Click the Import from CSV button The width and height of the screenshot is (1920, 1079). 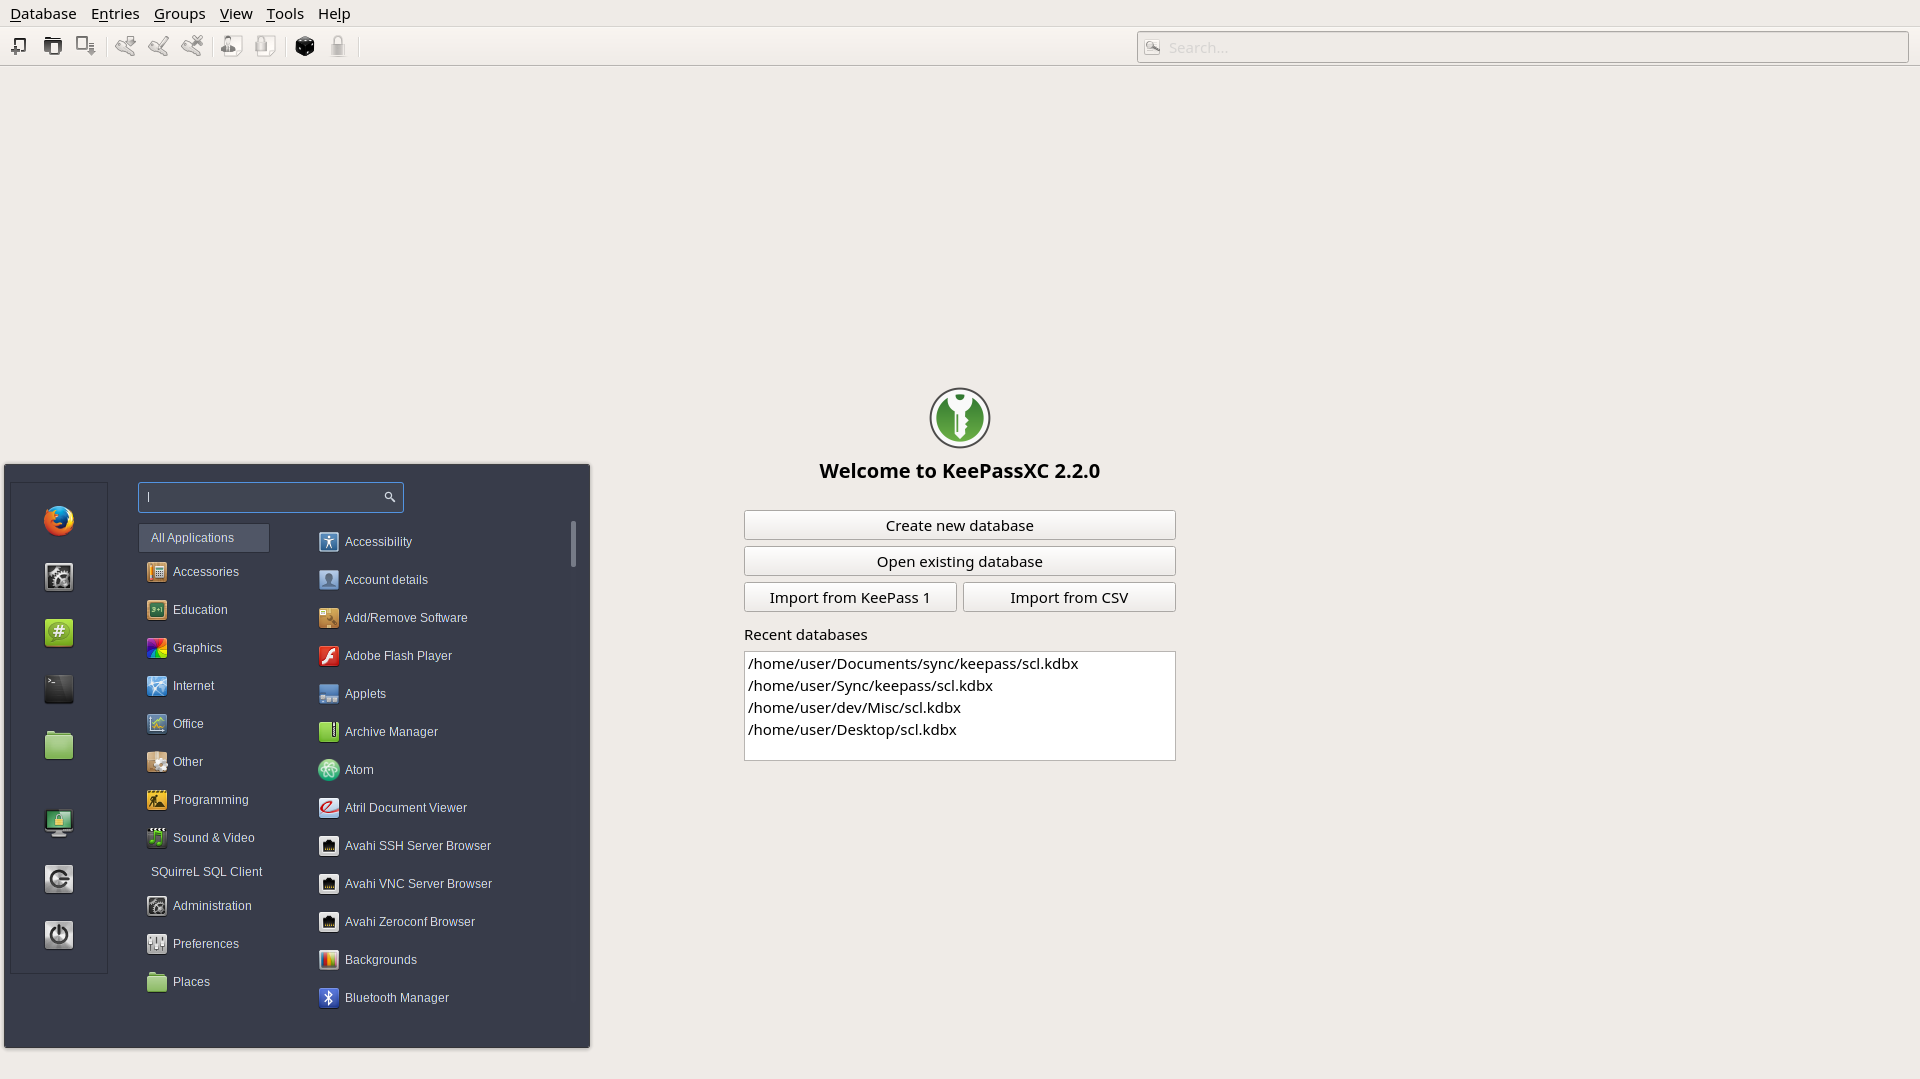tap(1068, 597)
